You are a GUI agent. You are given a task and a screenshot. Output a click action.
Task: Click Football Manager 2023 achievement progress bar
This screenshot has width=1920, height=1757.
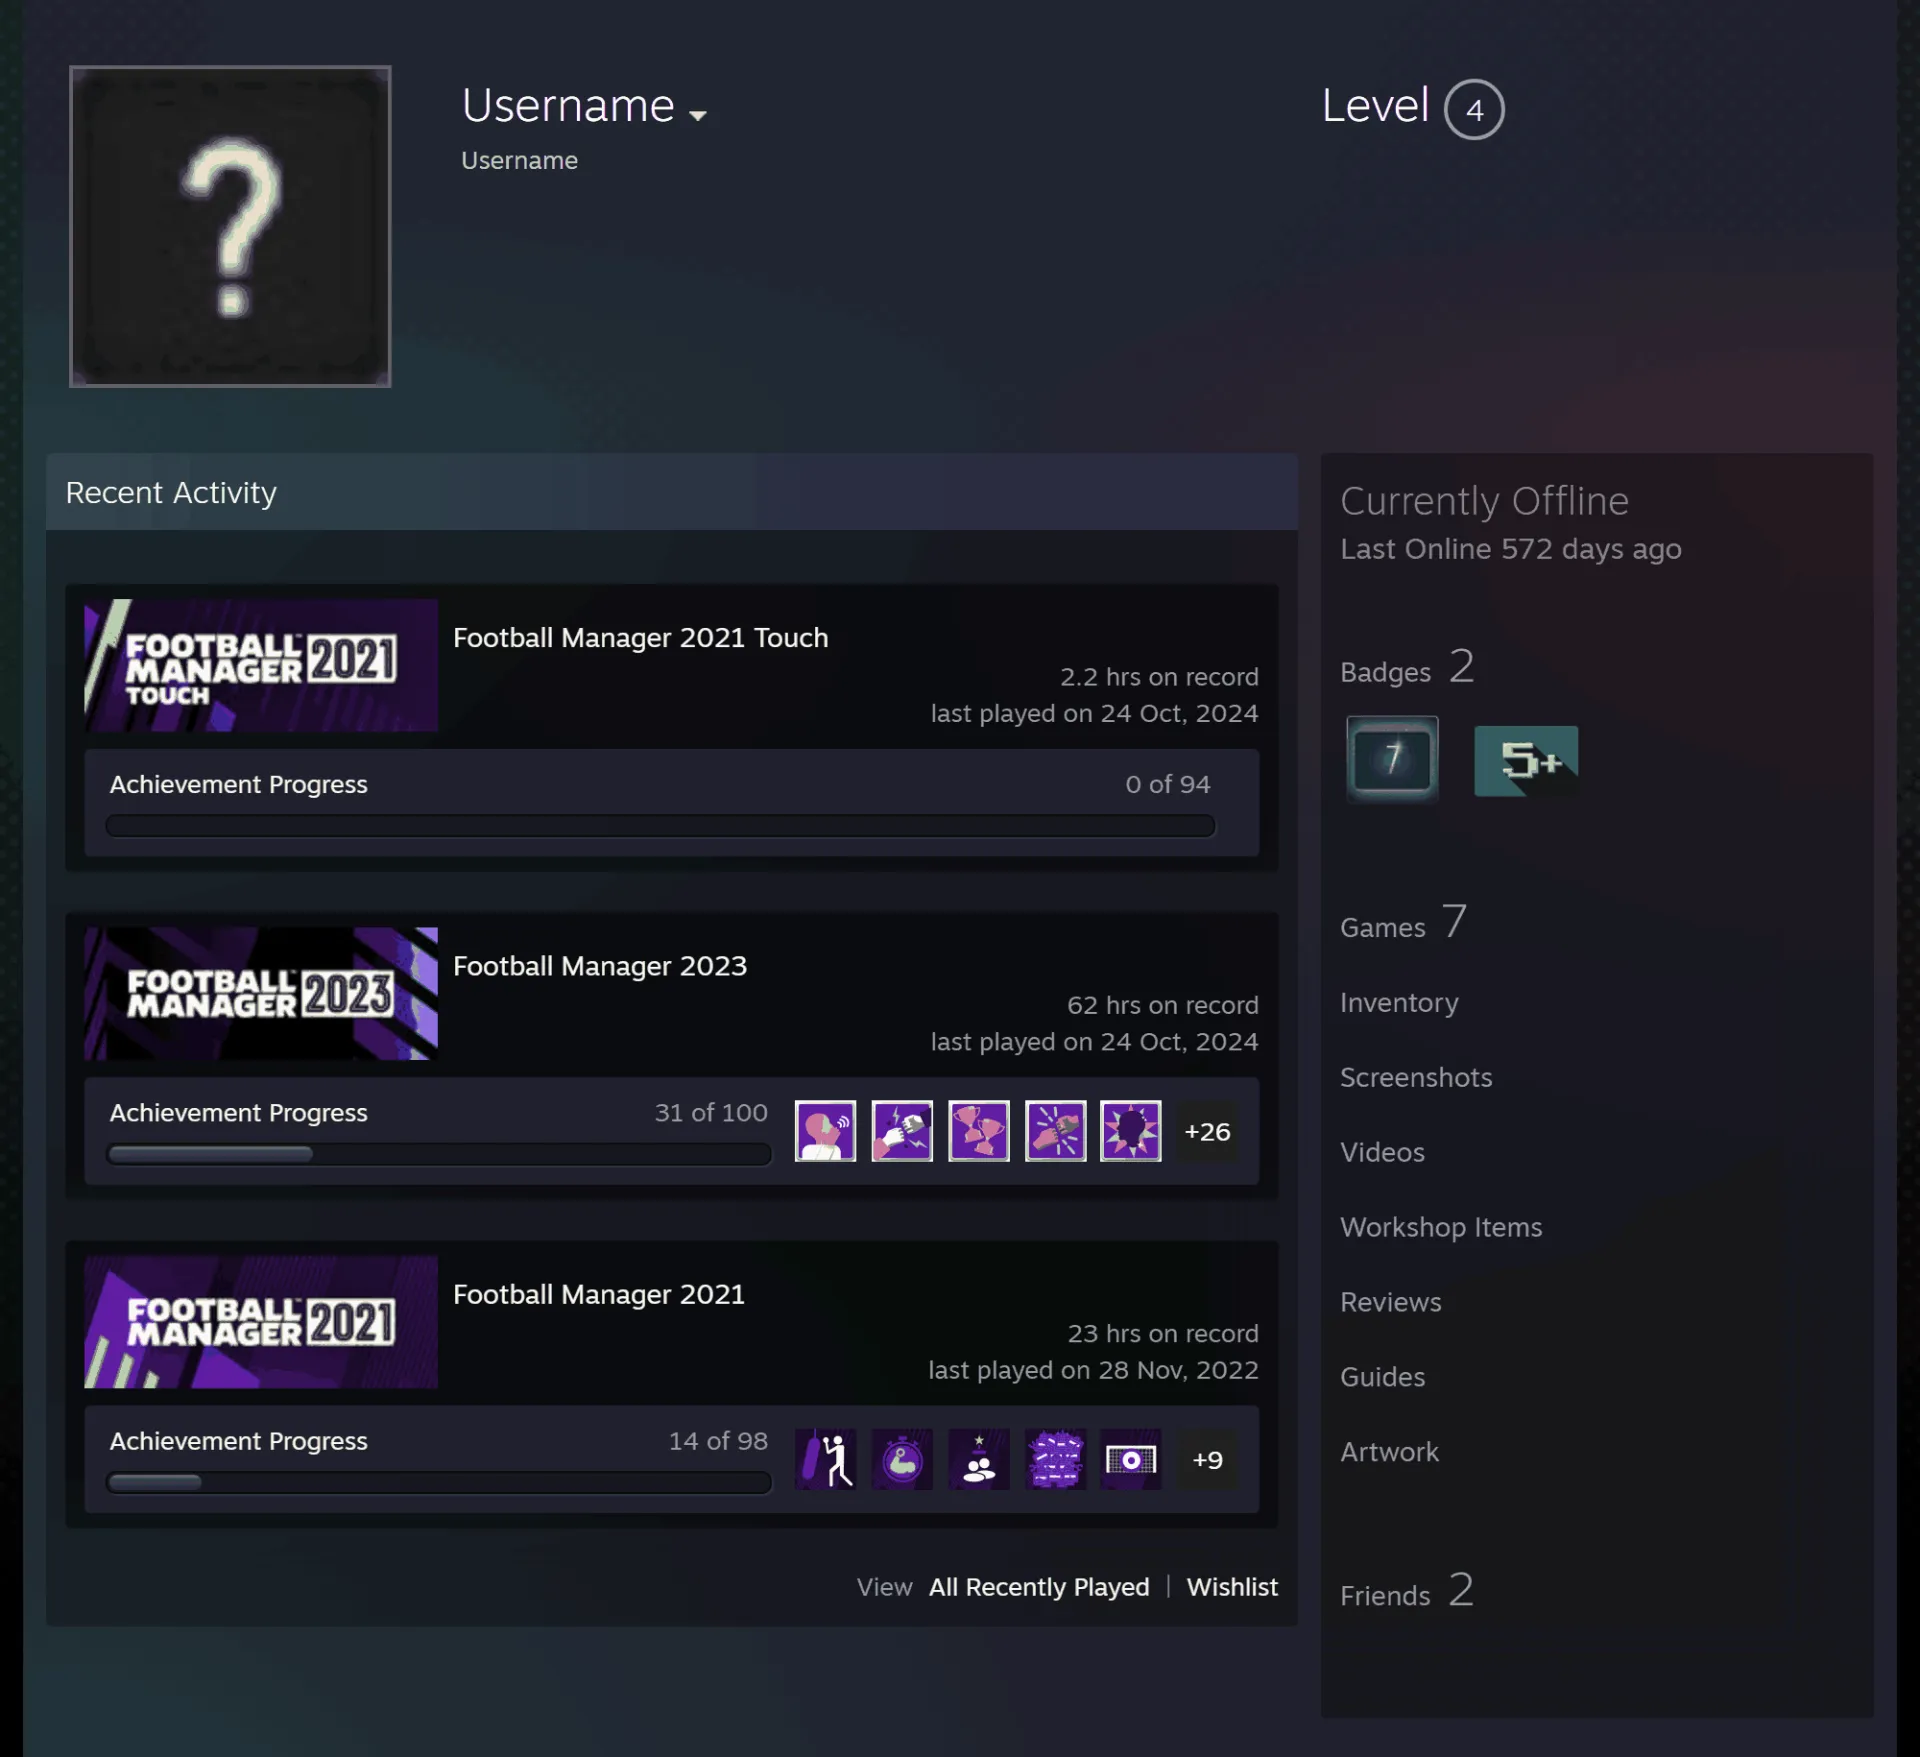pyautogui.click(x=439, y=1154)
